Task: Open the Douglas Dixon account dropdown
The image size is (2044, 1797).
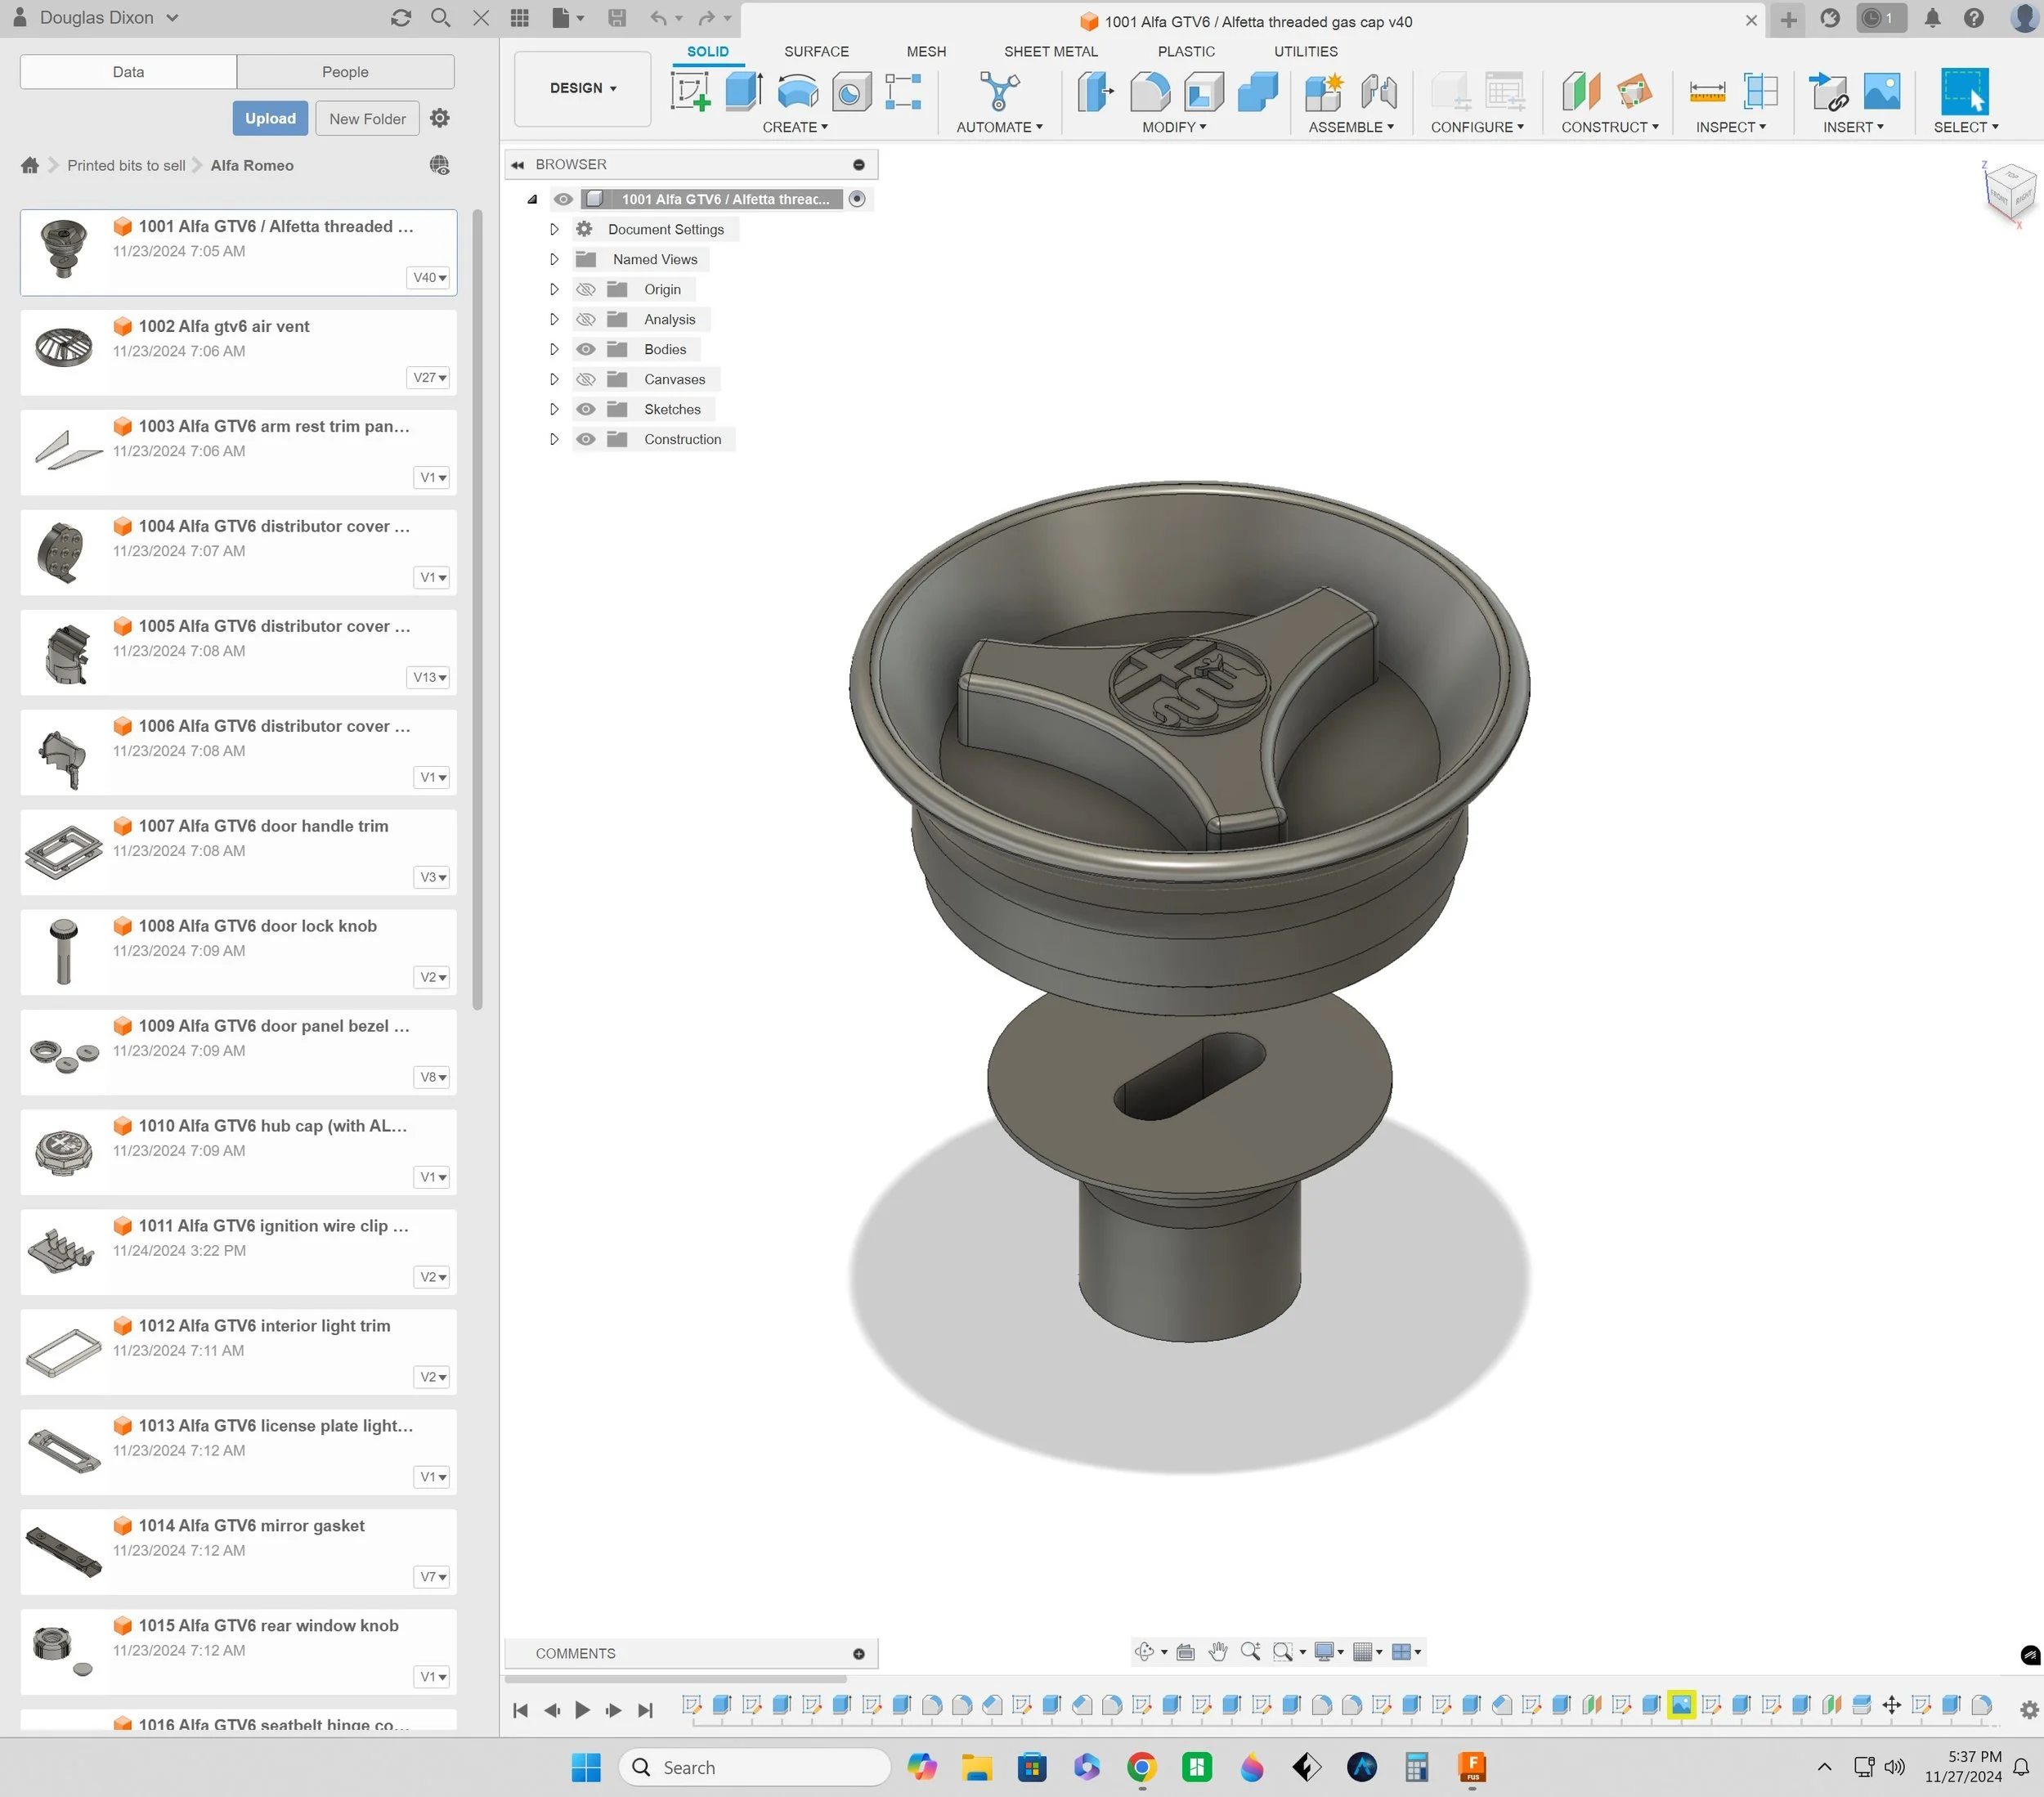Action: click(109, 18)
